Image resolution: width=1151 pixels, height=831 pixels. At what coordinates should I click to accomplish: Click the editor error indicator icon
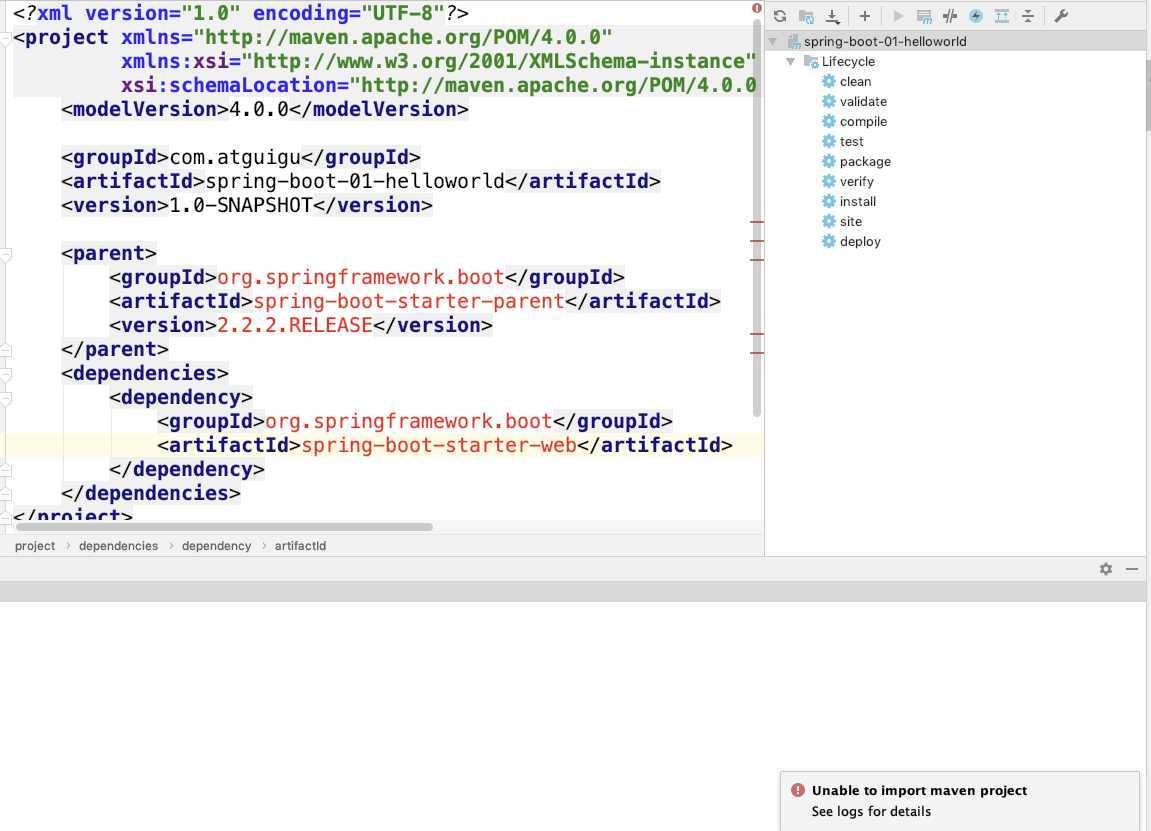tap(756, 9)
